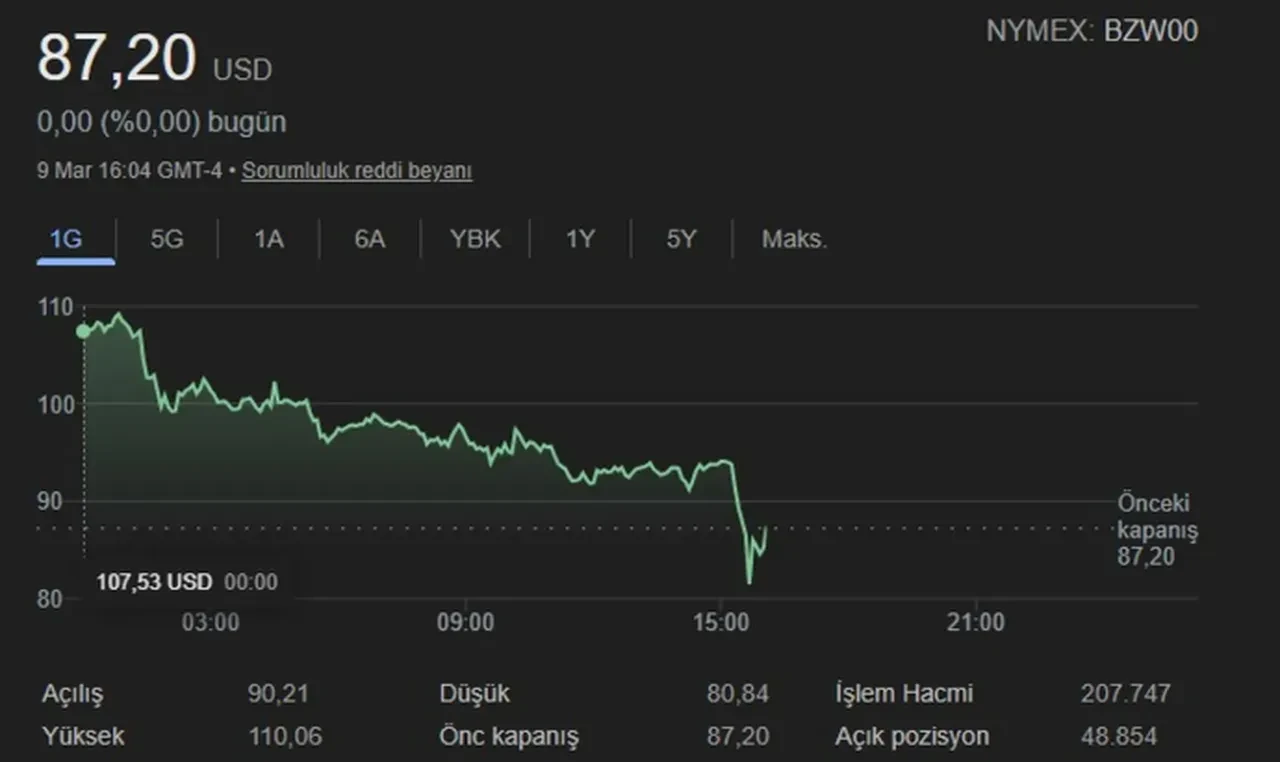Click the large 87,20 USD price
Image resolution: width=1280 pixels, height=762 pixels.
tap(116, 59)
